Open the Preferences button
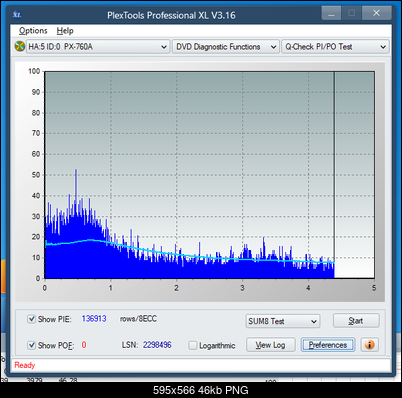The image size is (402, 398). click(328, 345)
